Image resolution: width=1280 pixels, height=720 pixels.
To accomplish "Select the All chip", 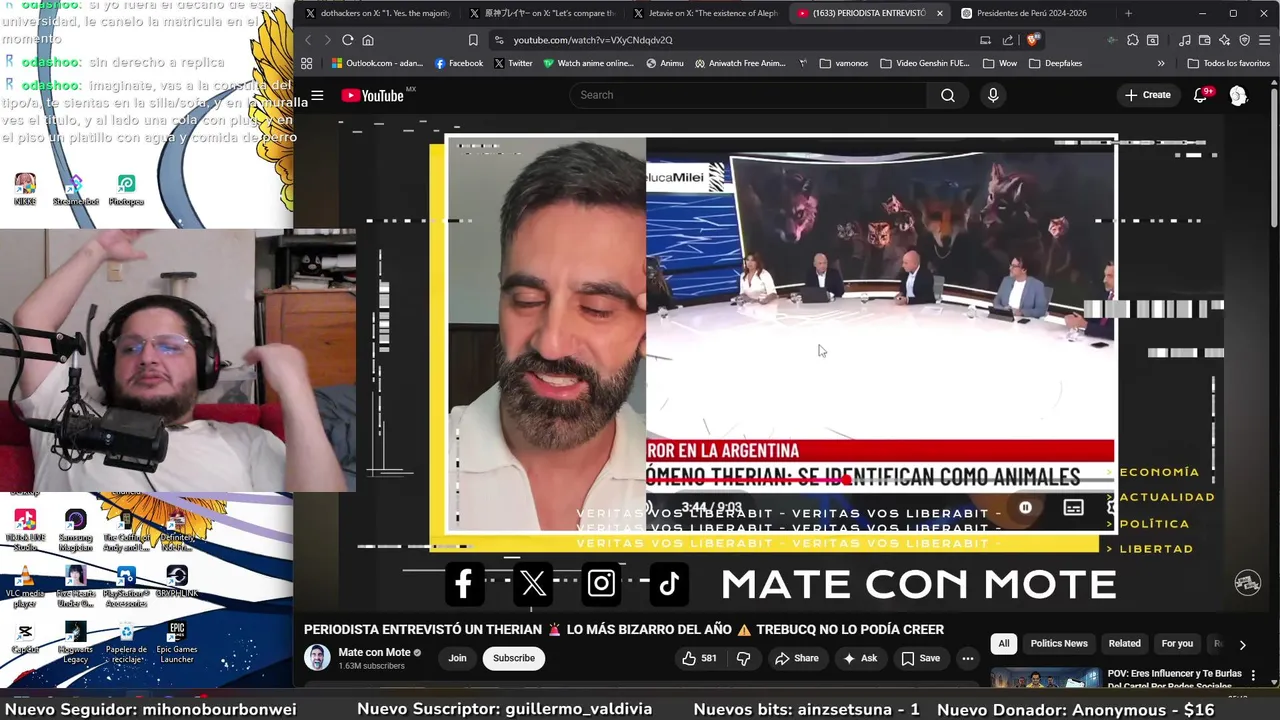I will click(1004, 644).
